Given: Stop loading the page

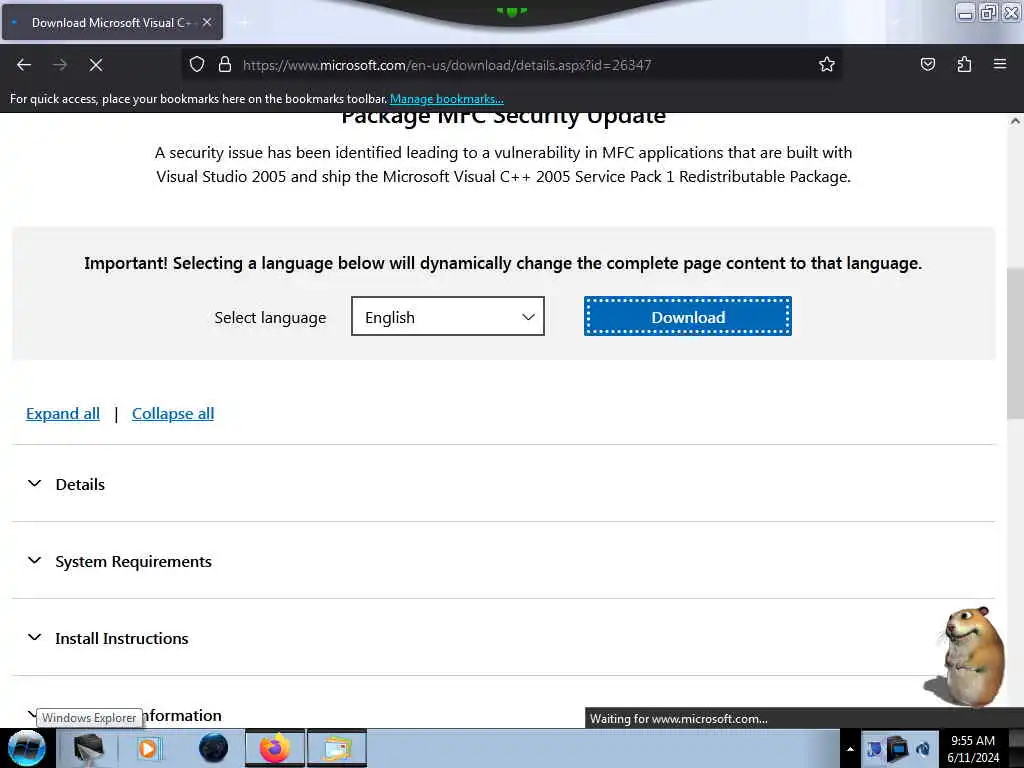Looking at the screenshot, I should tap(96, 65).
